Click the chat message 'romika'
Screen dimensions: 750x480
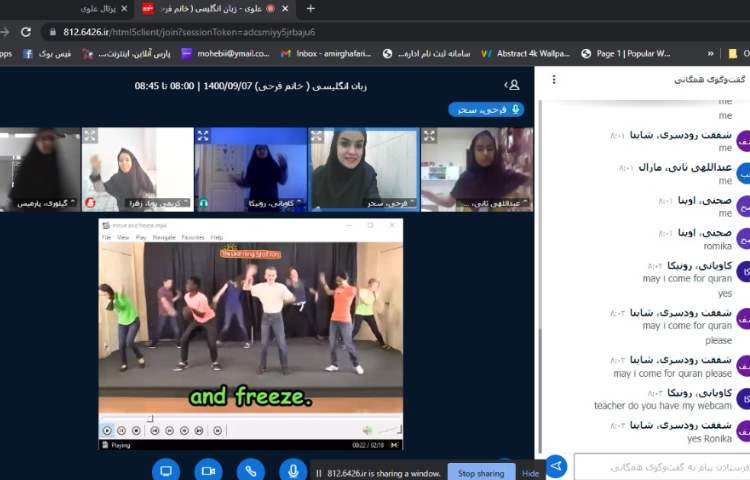coord(717,246)
